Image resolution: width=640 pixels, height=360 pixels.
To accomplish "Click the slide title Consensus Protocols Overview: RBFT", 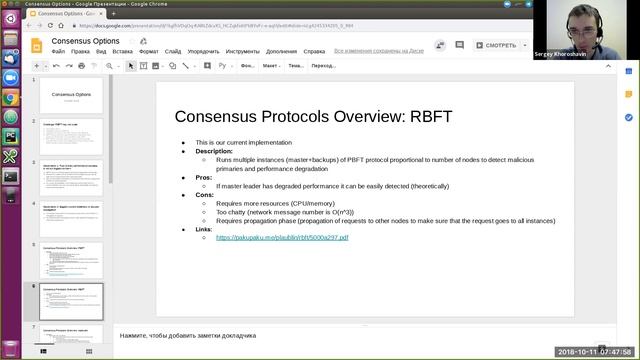I will [313, 116].
